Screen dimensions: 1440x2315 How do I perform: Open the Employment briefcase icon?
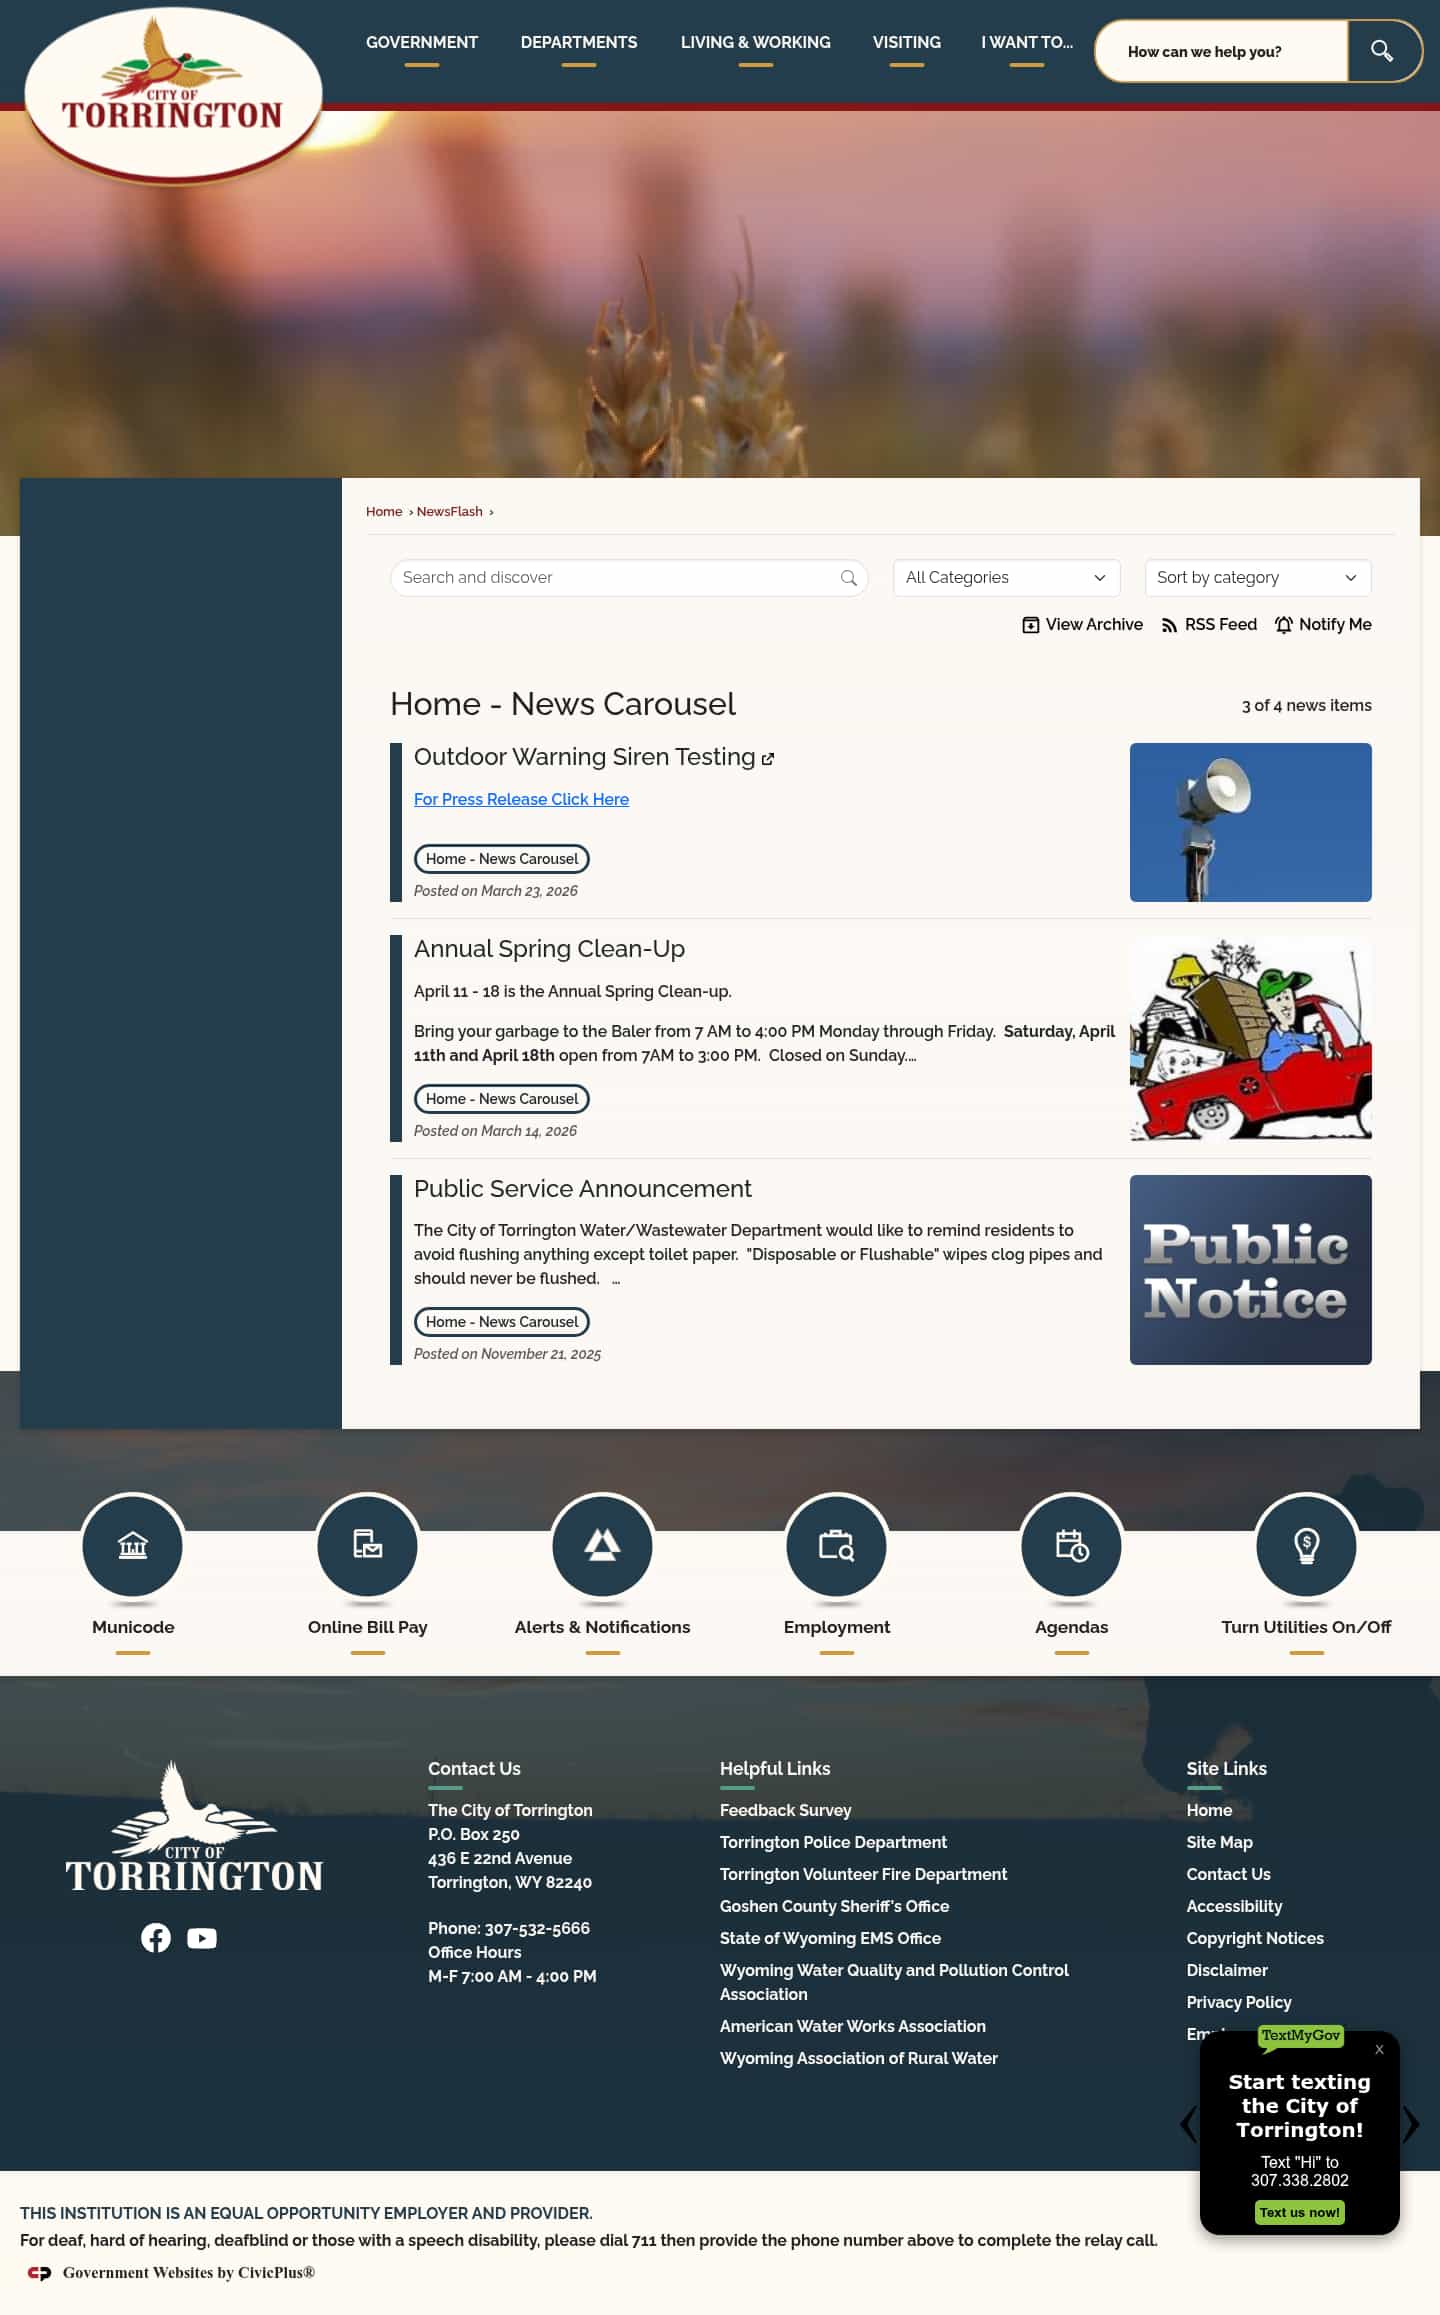(837, 1545)
